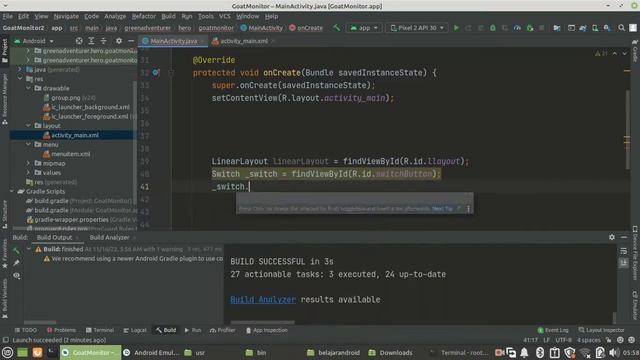Expand the values folder
This screenshot has height=360, width=640.
(28, 173)
